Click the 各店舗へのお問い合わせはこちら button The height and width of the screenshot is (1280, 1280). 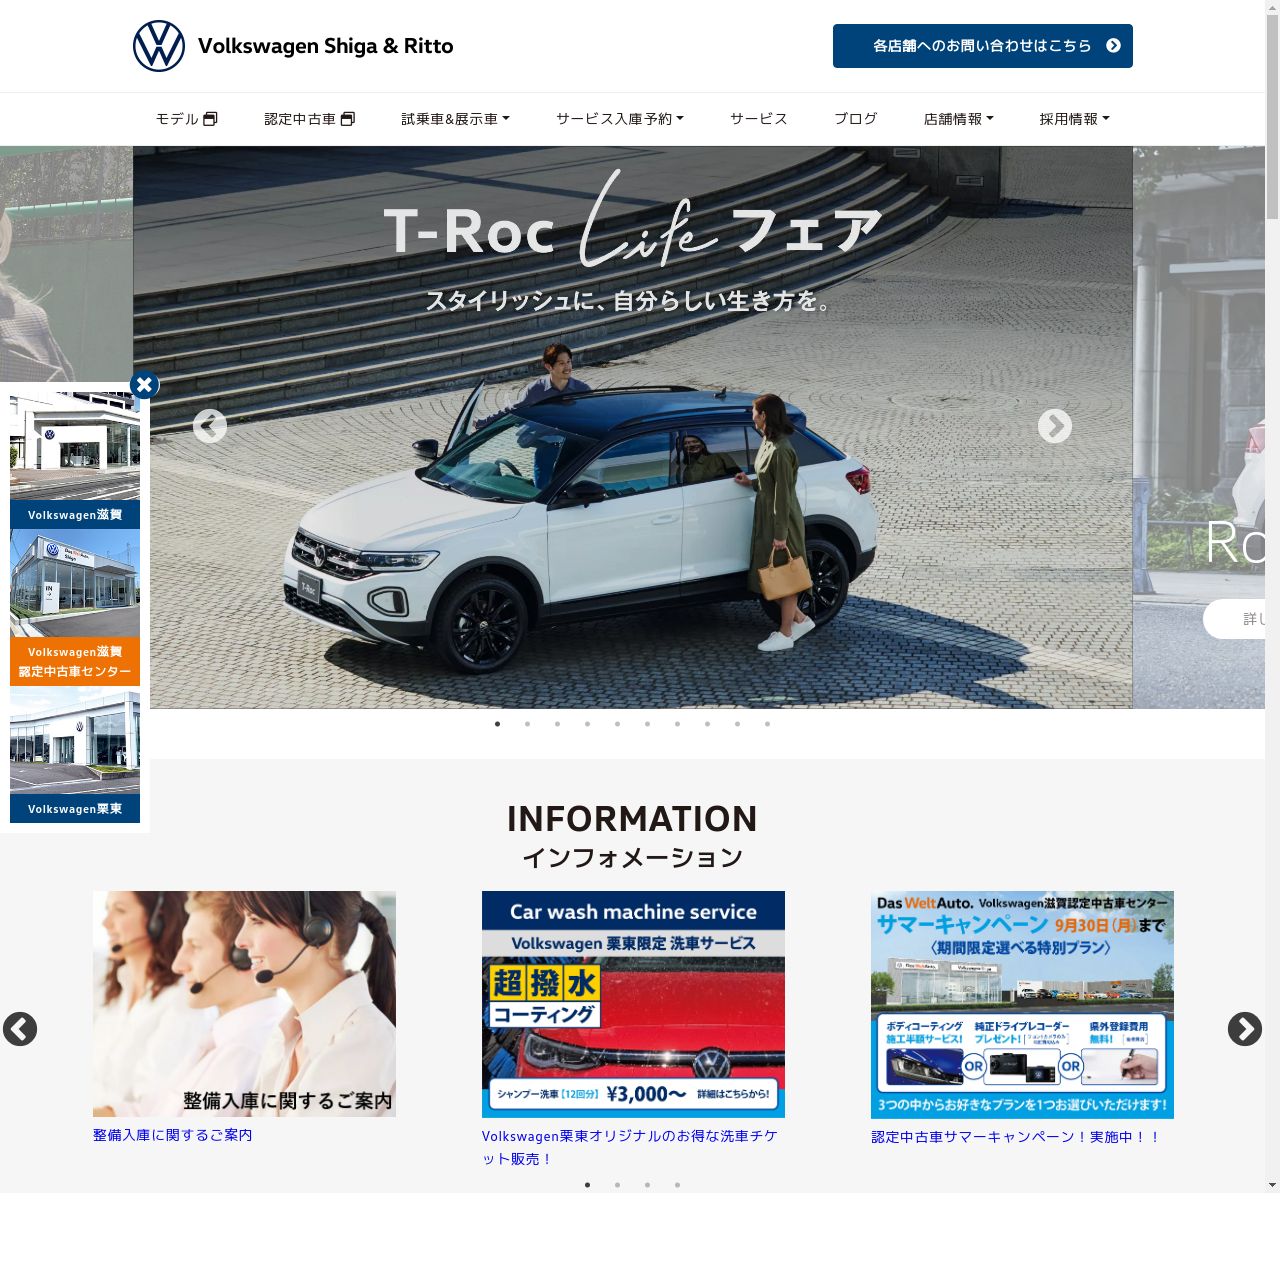pos(982,46)
